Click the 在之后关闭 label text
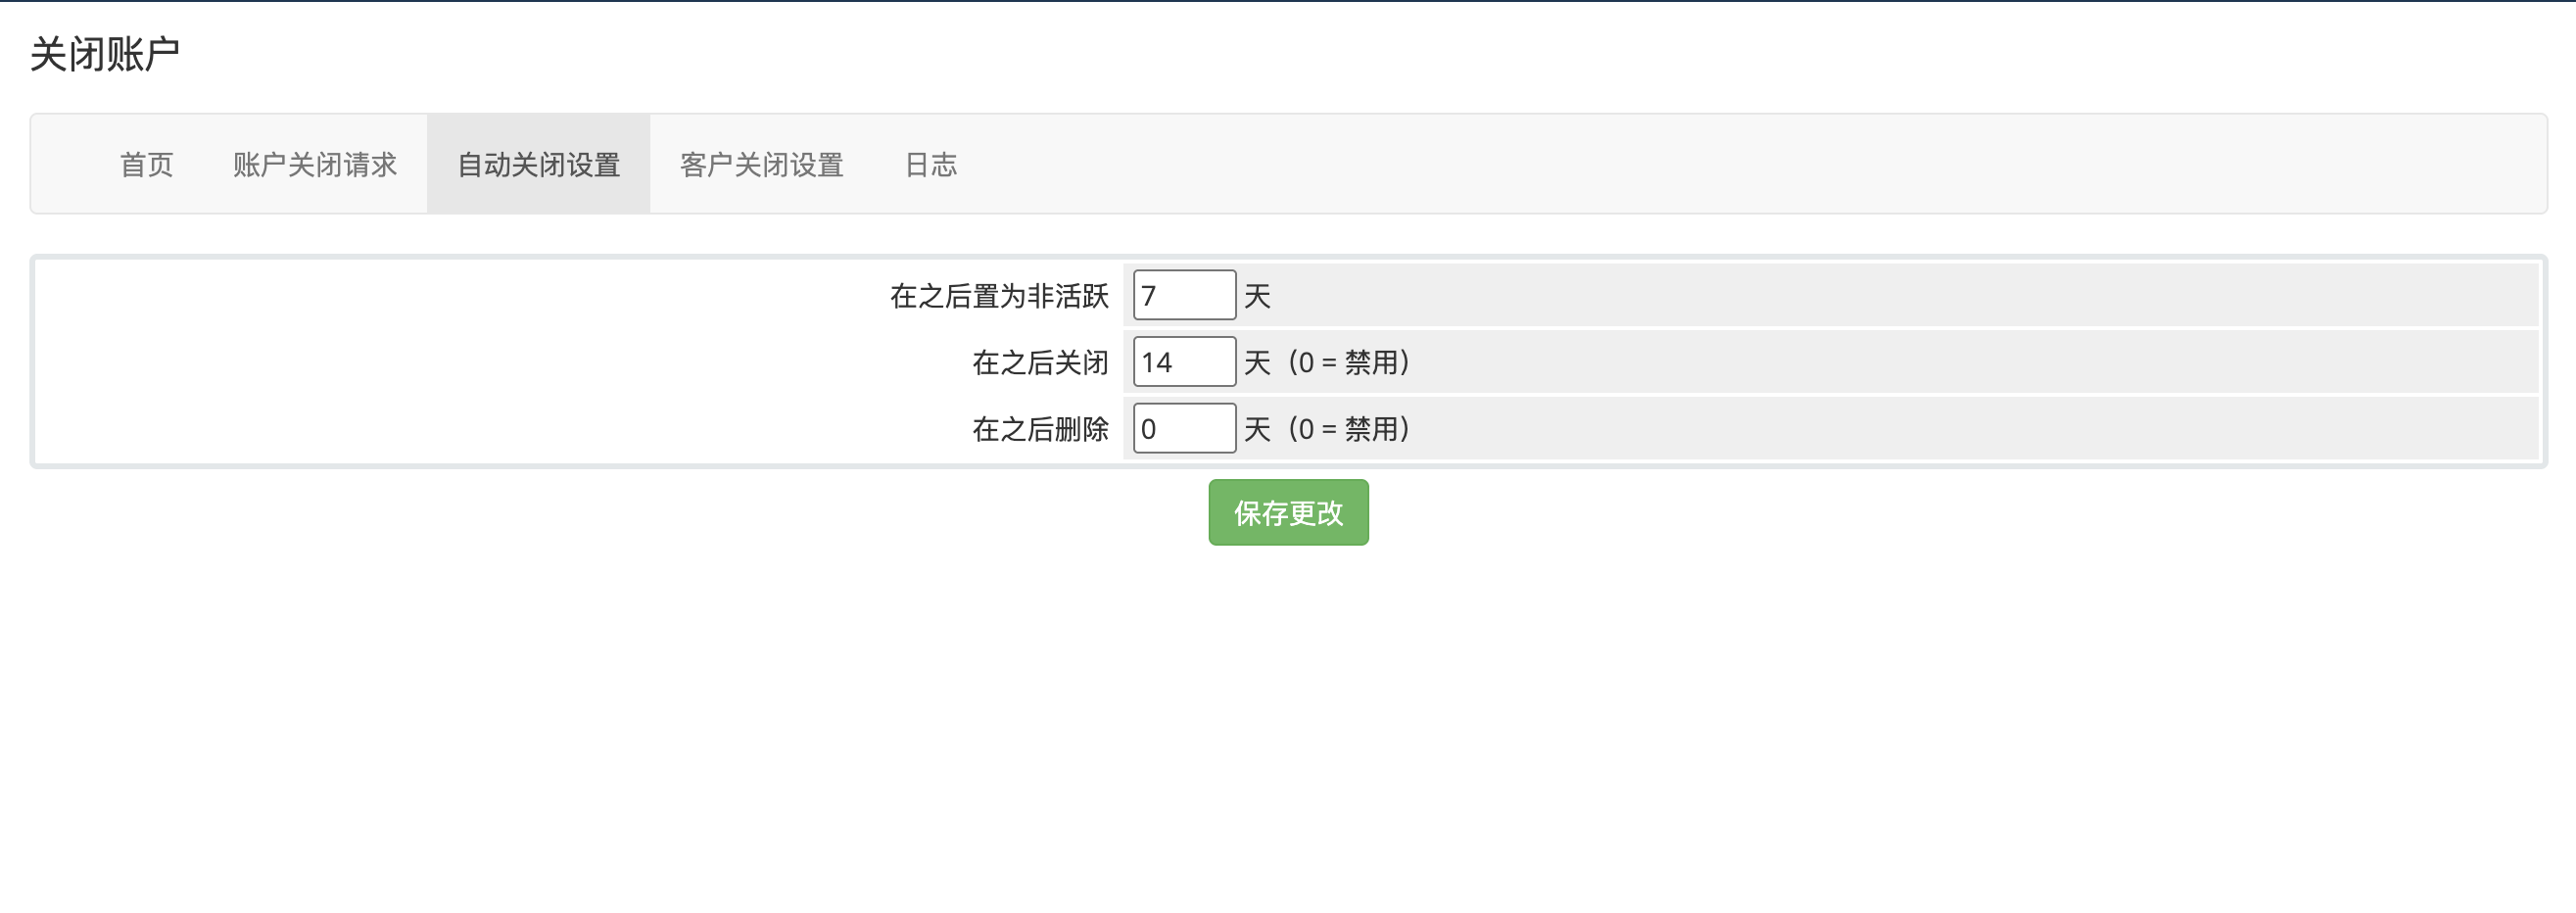This screenshot has width=2576, height=913. click(x=1040, y=362)
